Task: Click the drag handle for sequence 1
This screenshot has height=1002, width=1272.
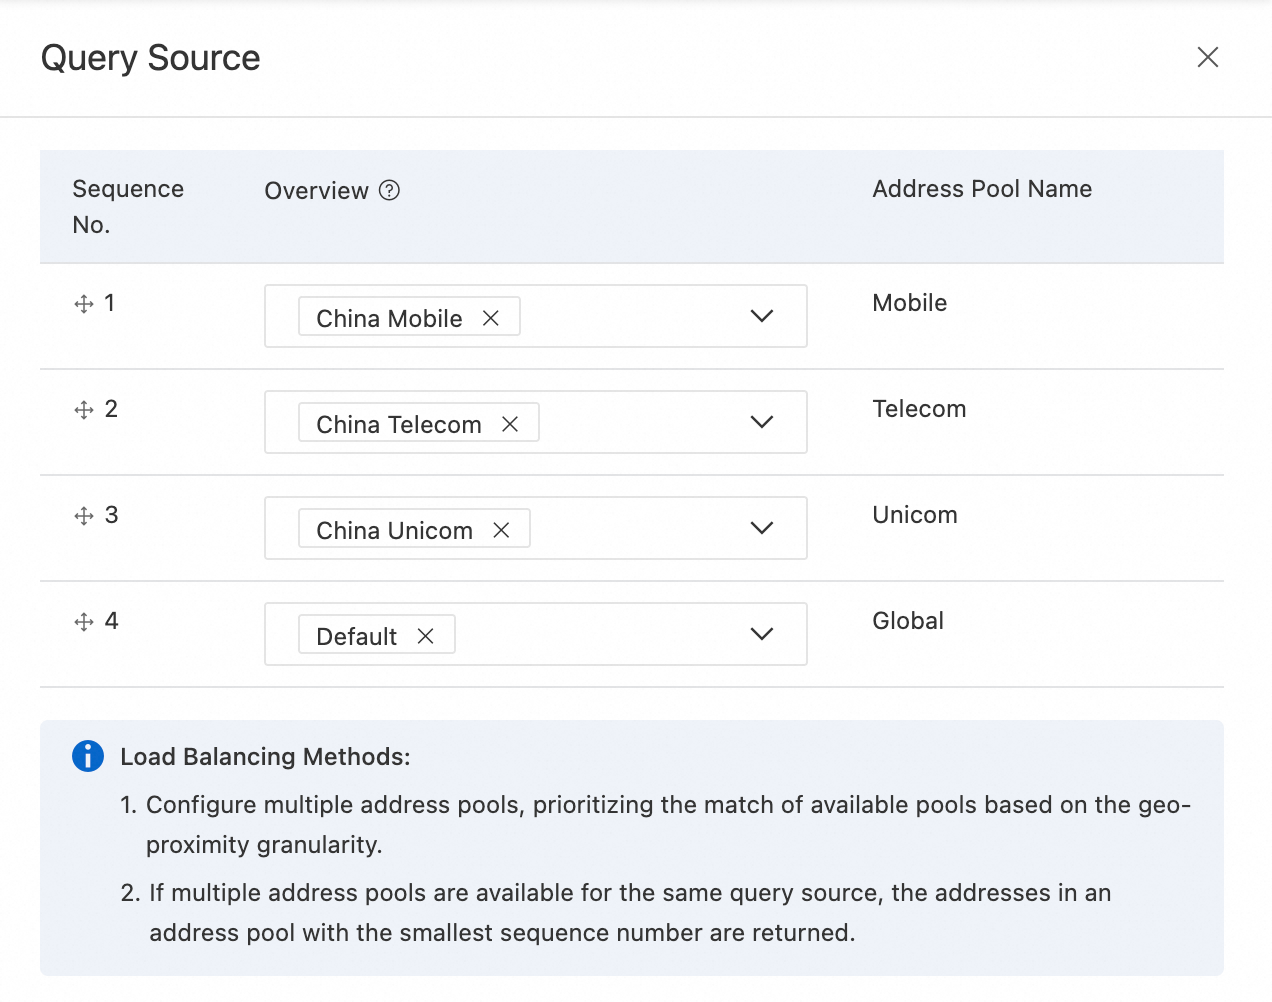Action: 84,304
